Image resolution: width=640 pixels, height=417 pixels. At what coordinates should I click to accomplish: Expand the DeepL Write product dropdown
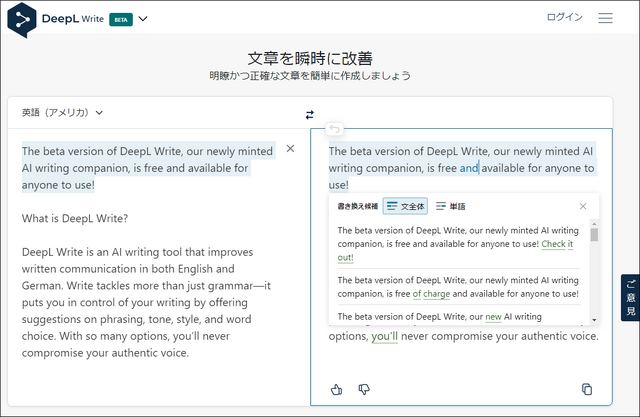143,18
